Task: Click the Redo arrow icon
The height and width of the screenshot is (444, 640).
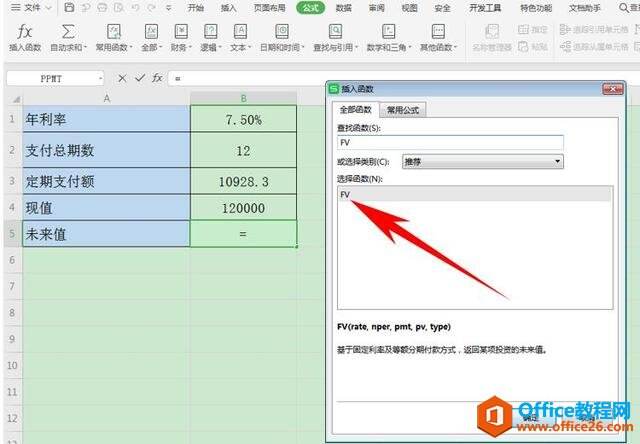Action: pos(151,7)
